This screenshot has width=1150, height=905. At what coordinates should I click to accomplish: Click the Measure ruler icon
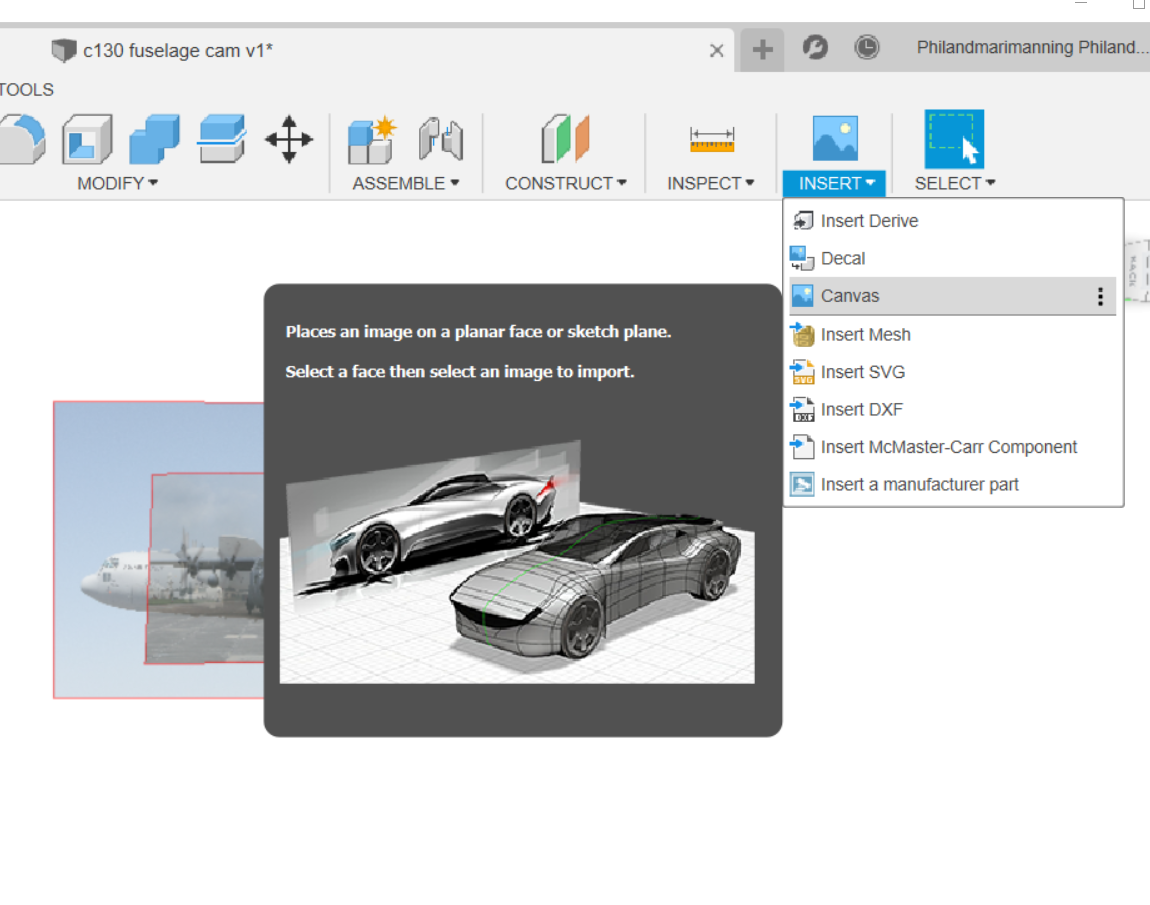coord(711,139)
